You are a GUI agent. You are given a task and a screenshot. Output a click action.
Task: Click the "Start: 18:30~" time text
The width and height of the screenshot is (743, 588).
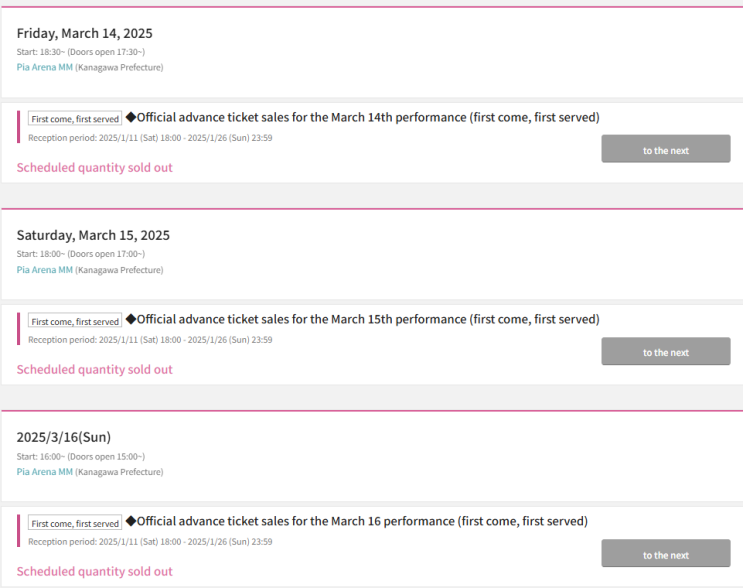tap(40, 52)
